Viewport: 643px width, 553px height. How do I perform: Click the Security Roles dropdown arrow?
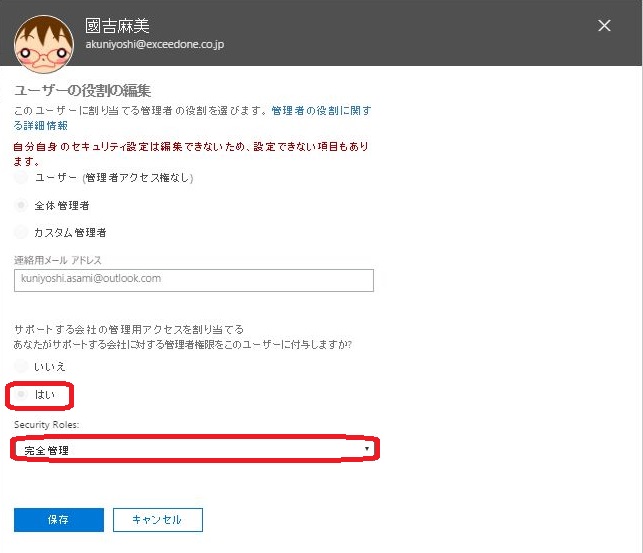point(367,450)
